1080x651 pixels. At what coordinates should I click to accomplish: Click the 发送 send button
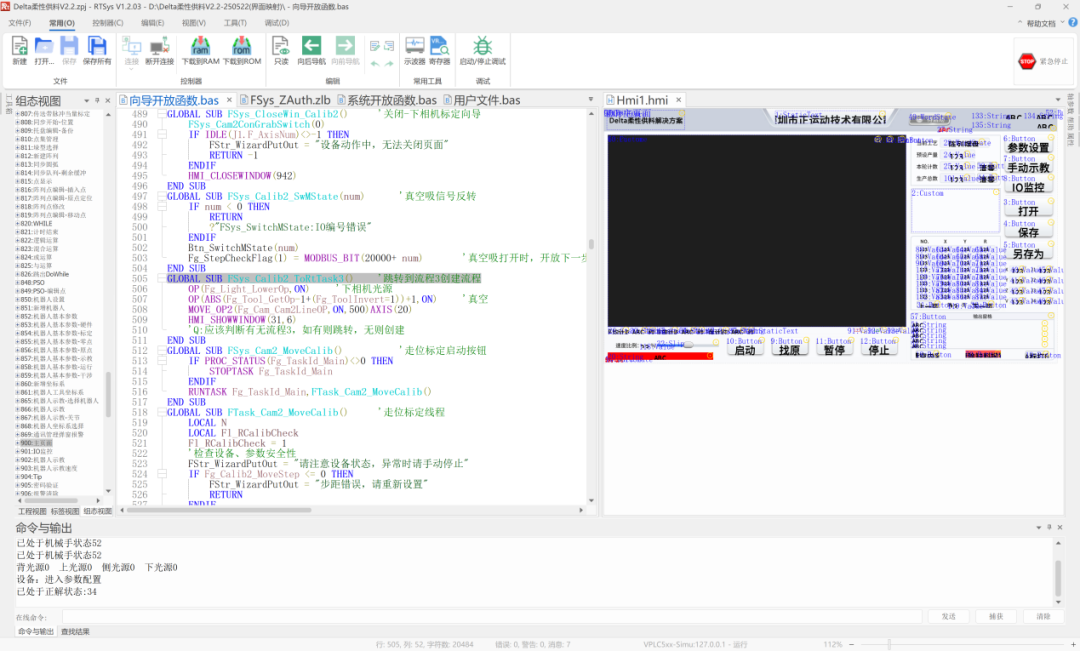948,617
